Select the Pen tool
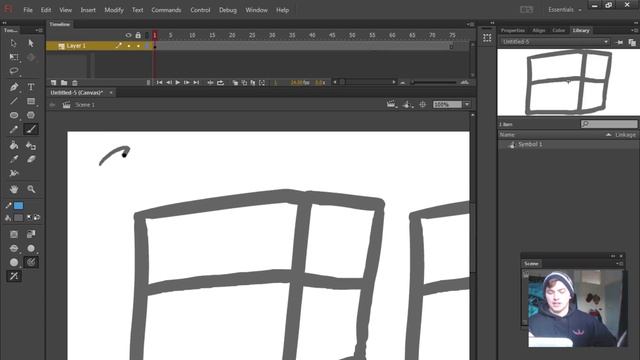Screen dimensions: 640x360 point(13,87)
